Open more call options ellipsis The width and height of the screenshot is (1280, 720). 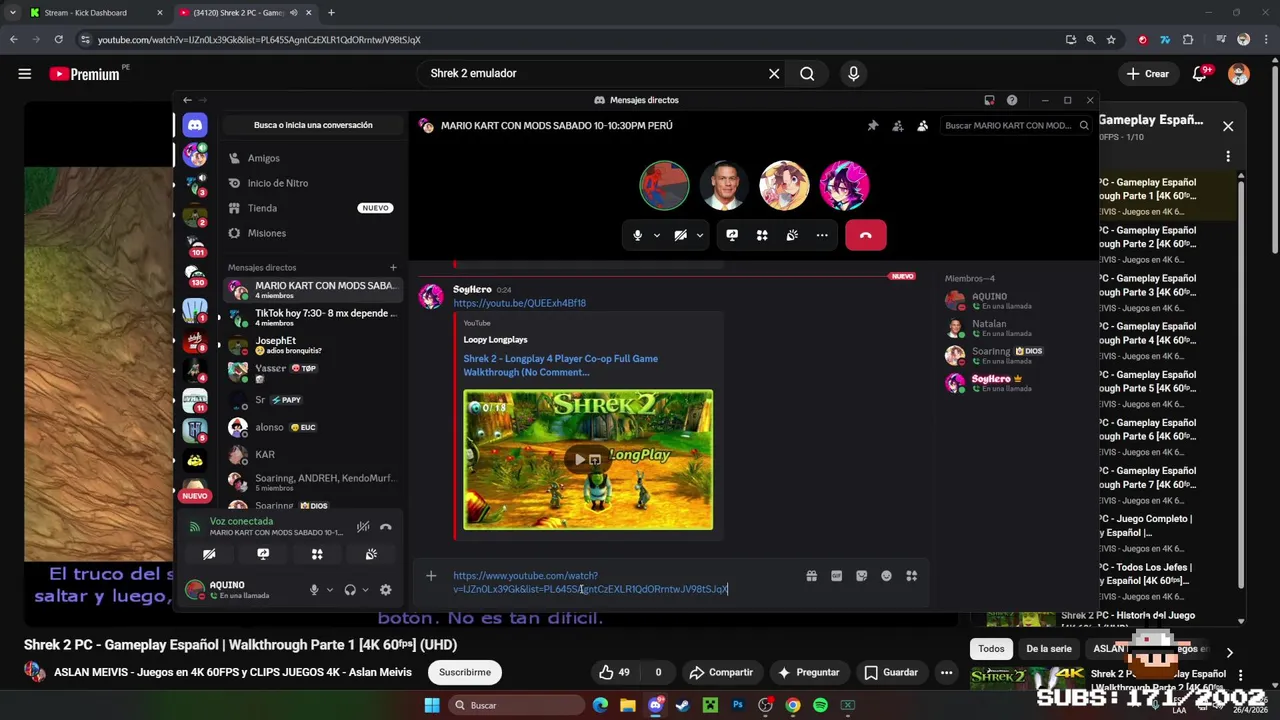(822, 235)
